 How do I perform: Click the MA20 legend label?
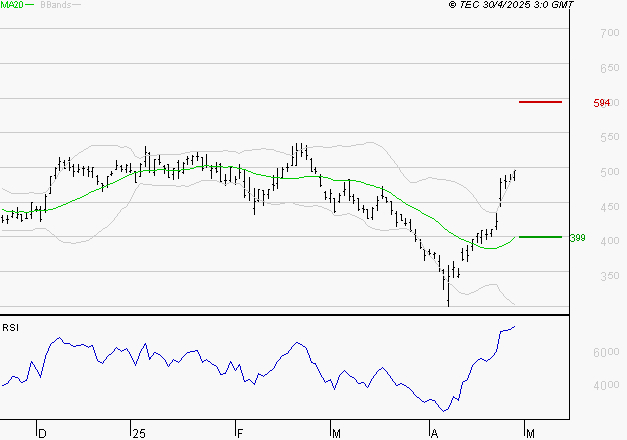[x=12, y=6]
